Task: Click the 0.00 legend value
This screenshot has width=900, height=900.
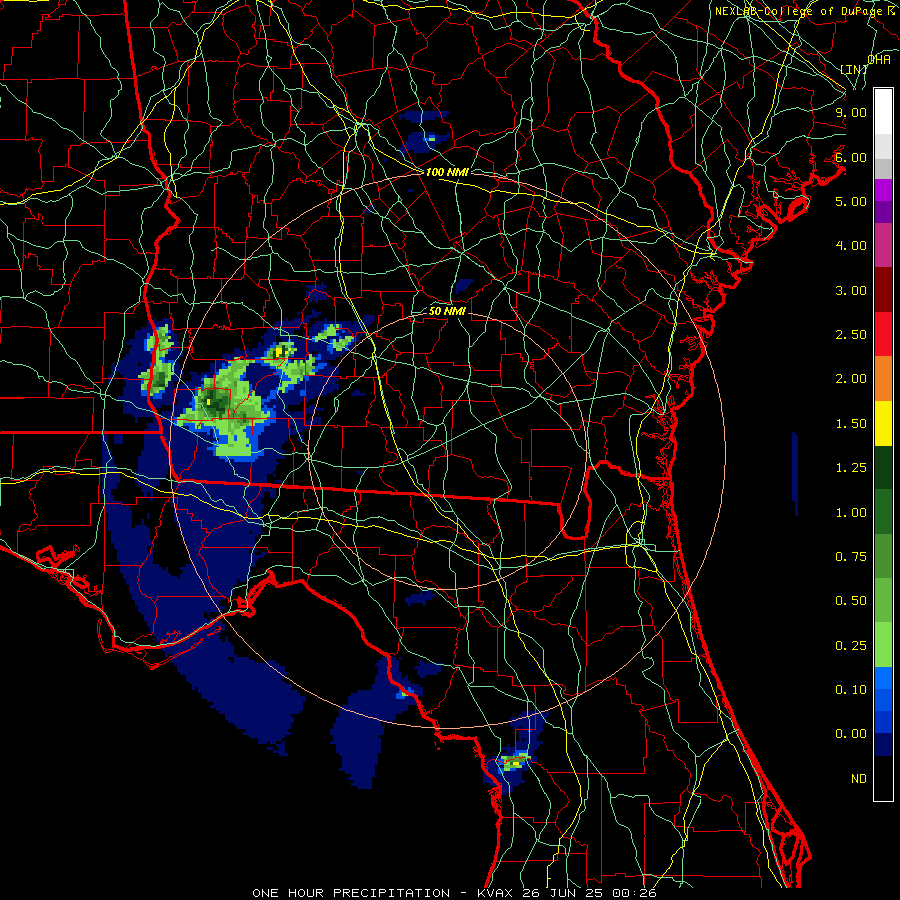Action: click(851, 734)
